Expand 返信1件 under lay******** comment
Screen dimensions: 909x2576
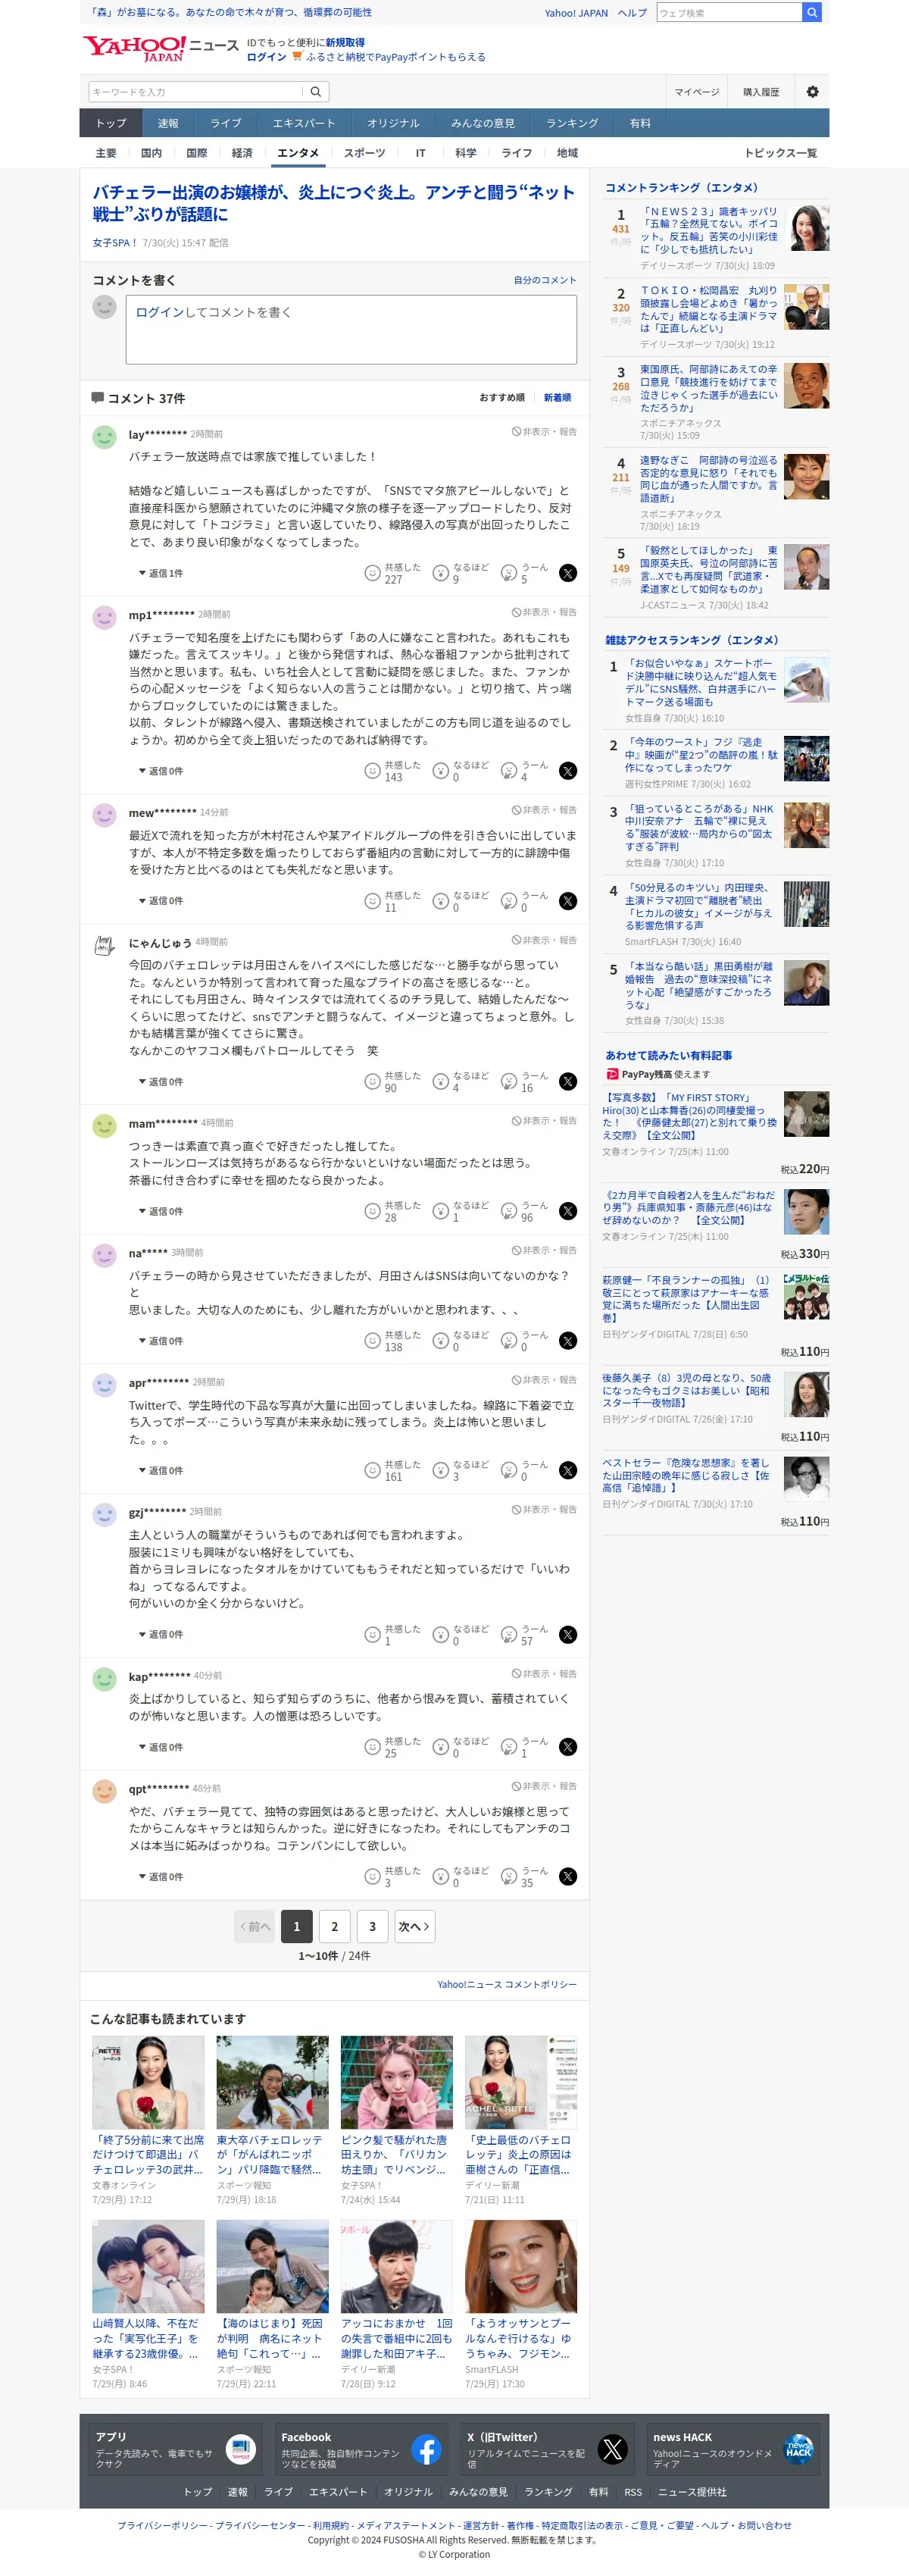[x=161, y=574]
